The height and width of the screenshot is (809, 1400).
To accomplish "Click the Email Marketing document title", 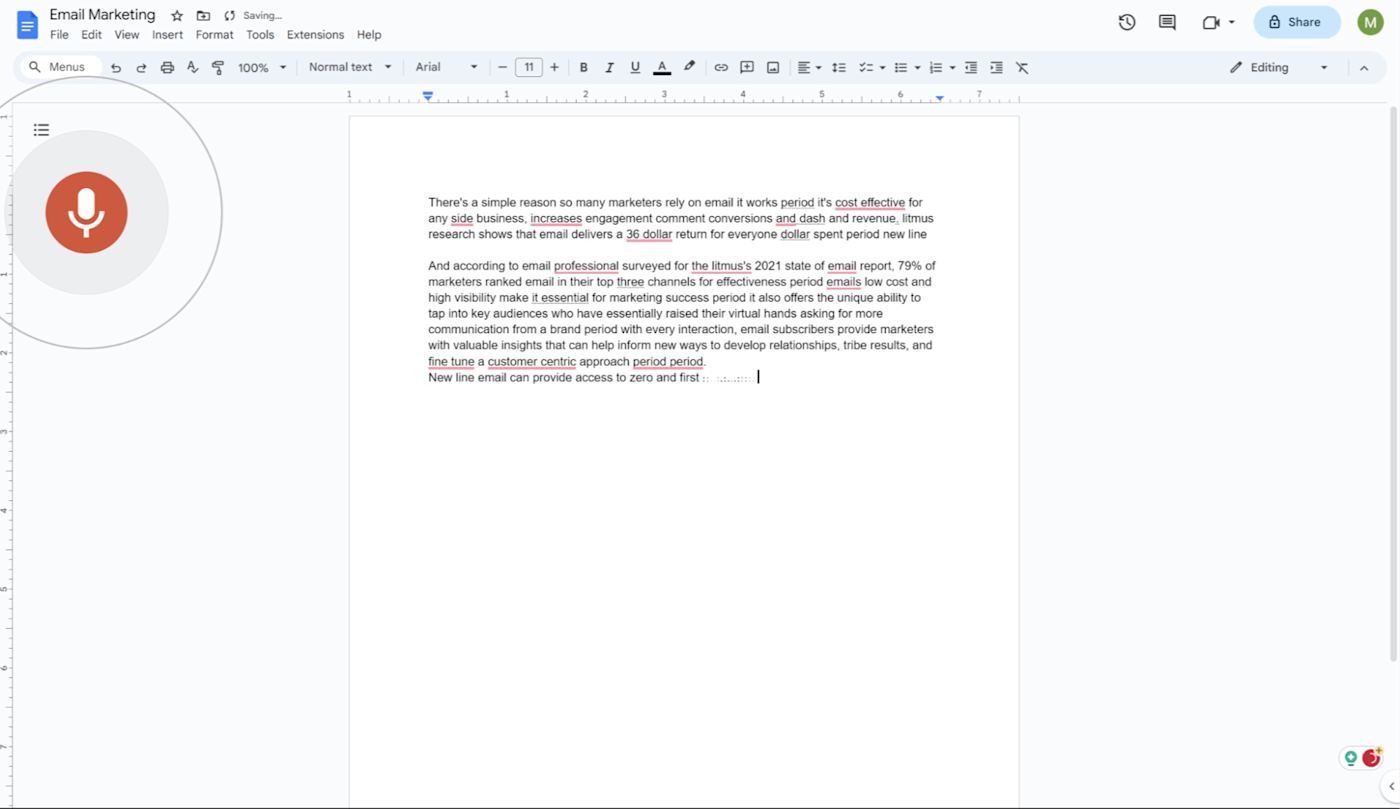I will coord(103,15).
